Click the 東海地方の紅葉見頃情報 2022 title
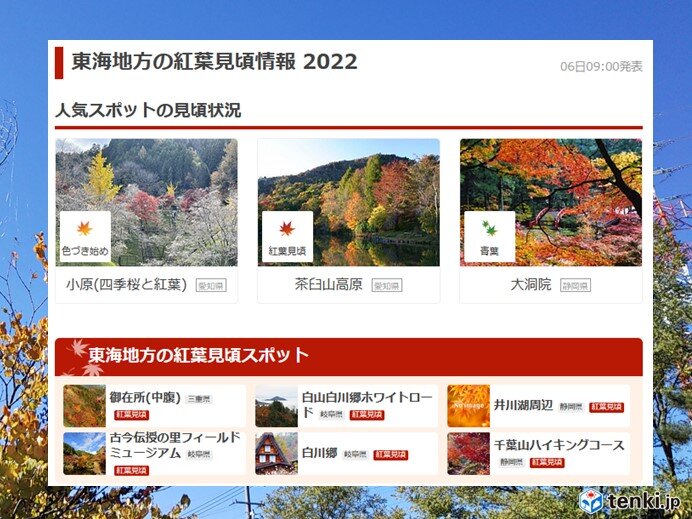This screenshot has height=519, width=692. (214, 61)
